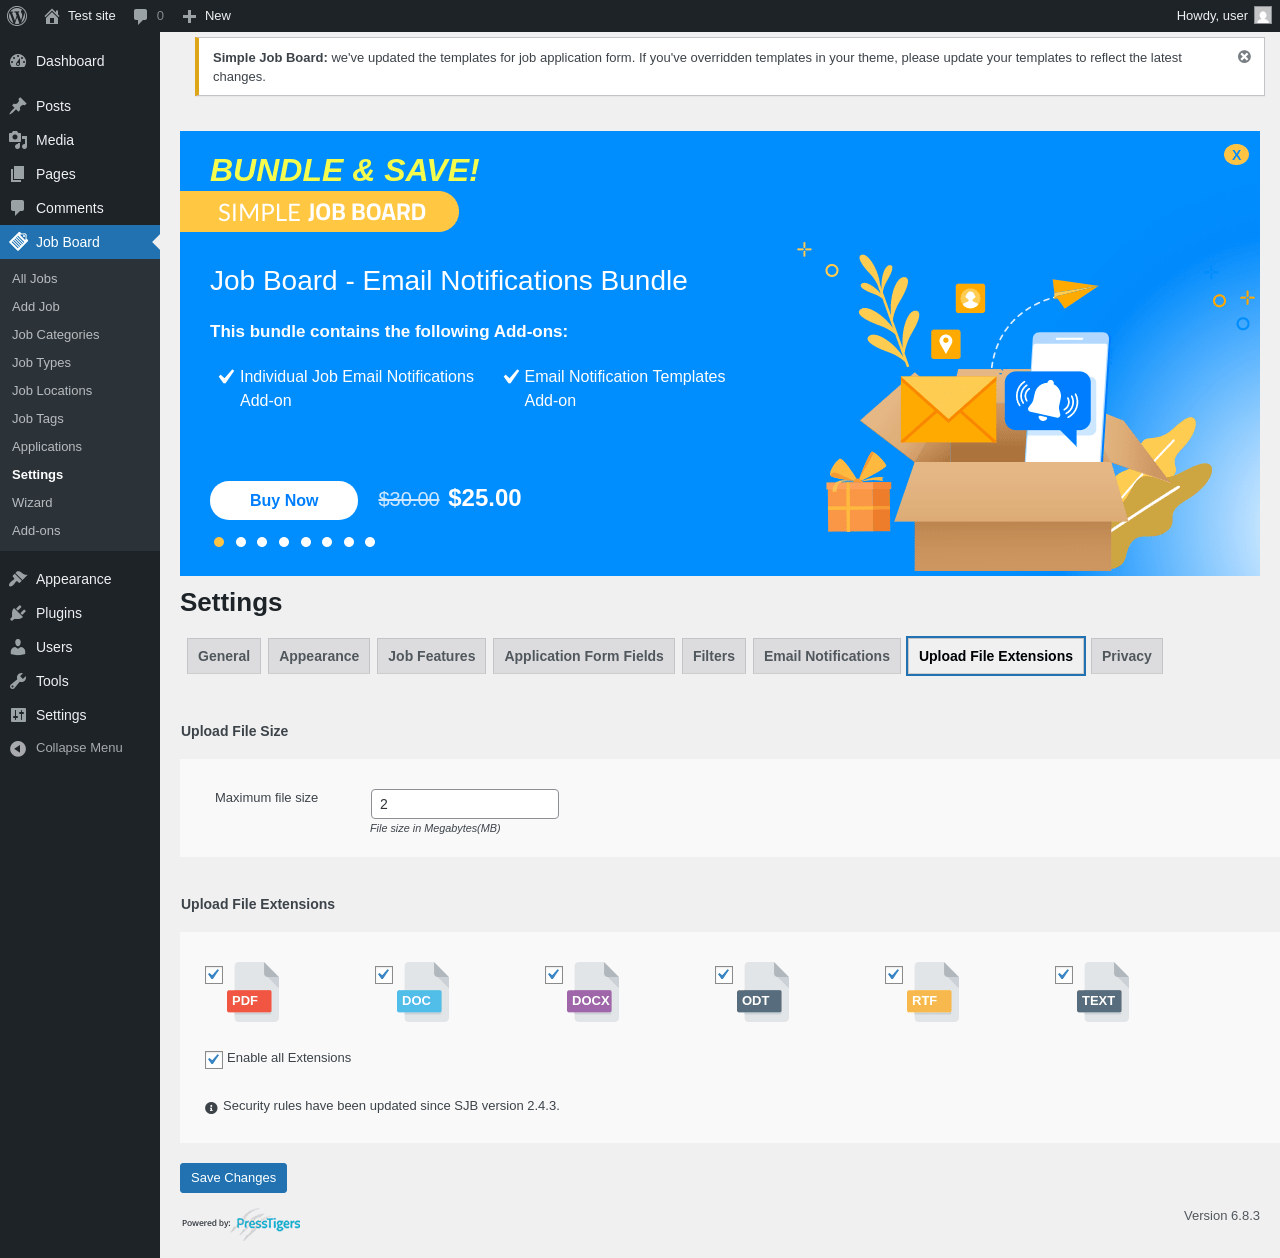Uncheck the RTF extension checkbox

[x=894, y=975]
